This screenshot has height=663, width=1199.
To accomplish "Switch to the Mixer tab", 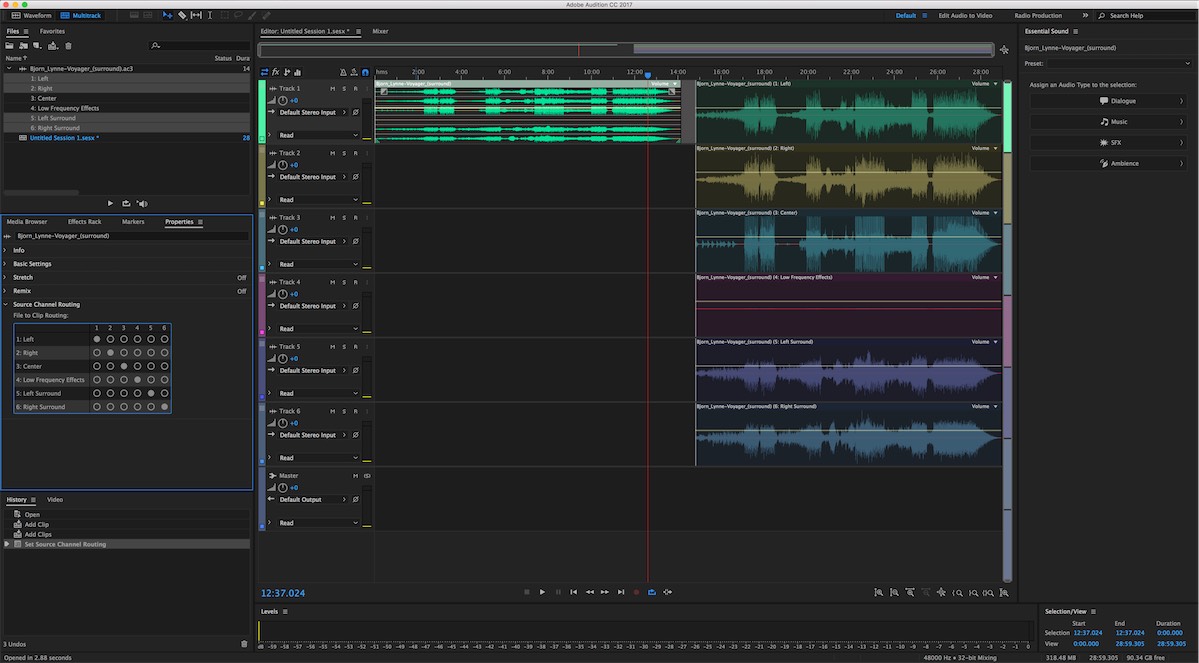I will pyautogui.click(x=380, y=31).
